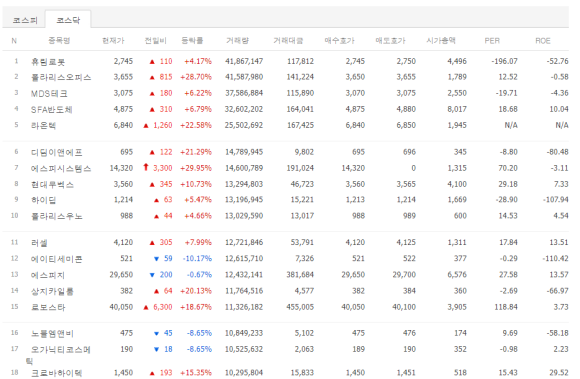Open the 로보스타 stock link
580x379 pixels.
[48, 307]
